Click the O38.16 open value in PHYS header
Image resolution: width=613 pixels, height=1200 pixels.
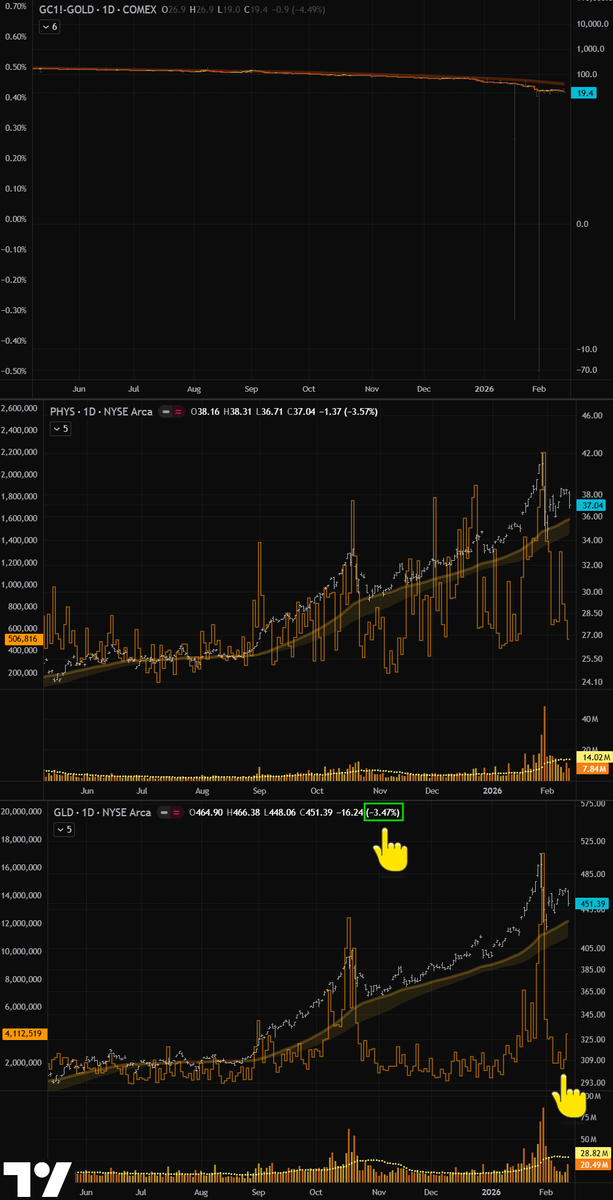(202, 411)
